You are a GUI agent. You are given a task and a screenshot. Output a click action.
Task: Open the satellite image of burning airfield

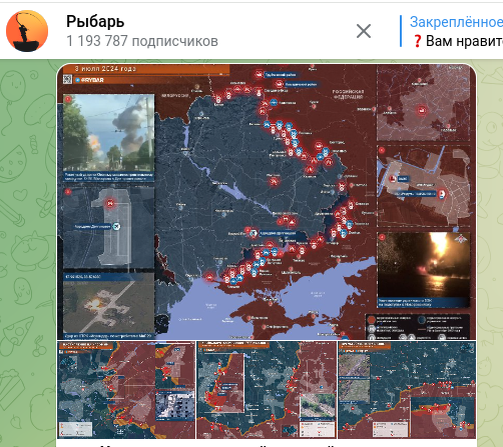click(109, 306)
